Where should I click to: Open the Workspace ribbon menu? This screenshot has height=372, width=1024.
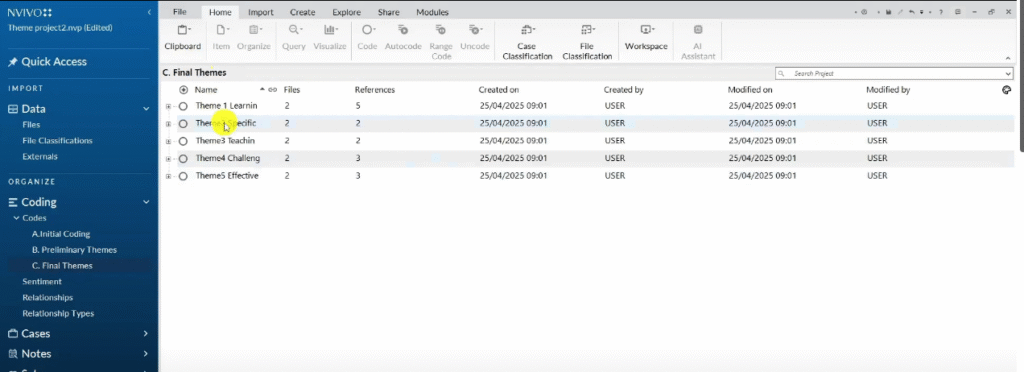tap(646, 38)
